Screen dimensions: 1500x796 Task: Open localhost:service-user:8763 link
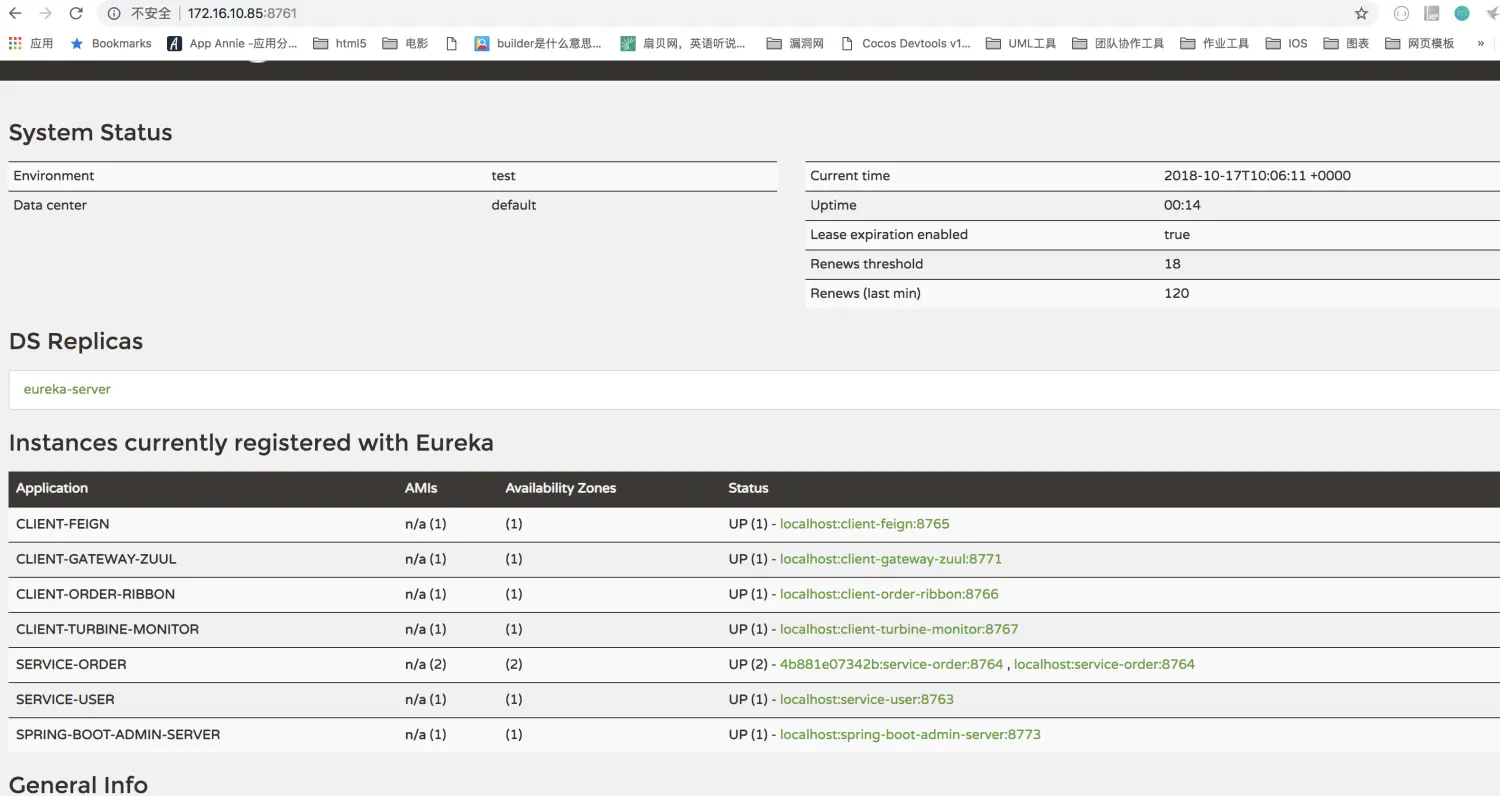[866, 699]
